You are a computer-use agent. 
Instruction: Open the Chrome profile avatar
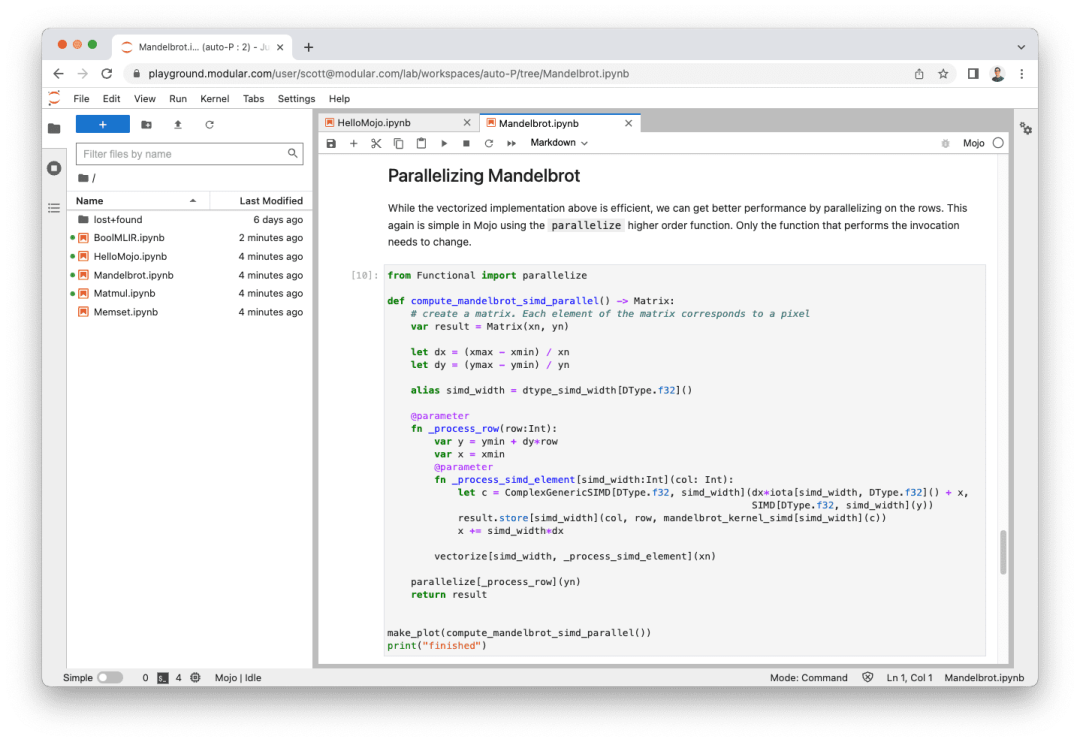point(997,74)
